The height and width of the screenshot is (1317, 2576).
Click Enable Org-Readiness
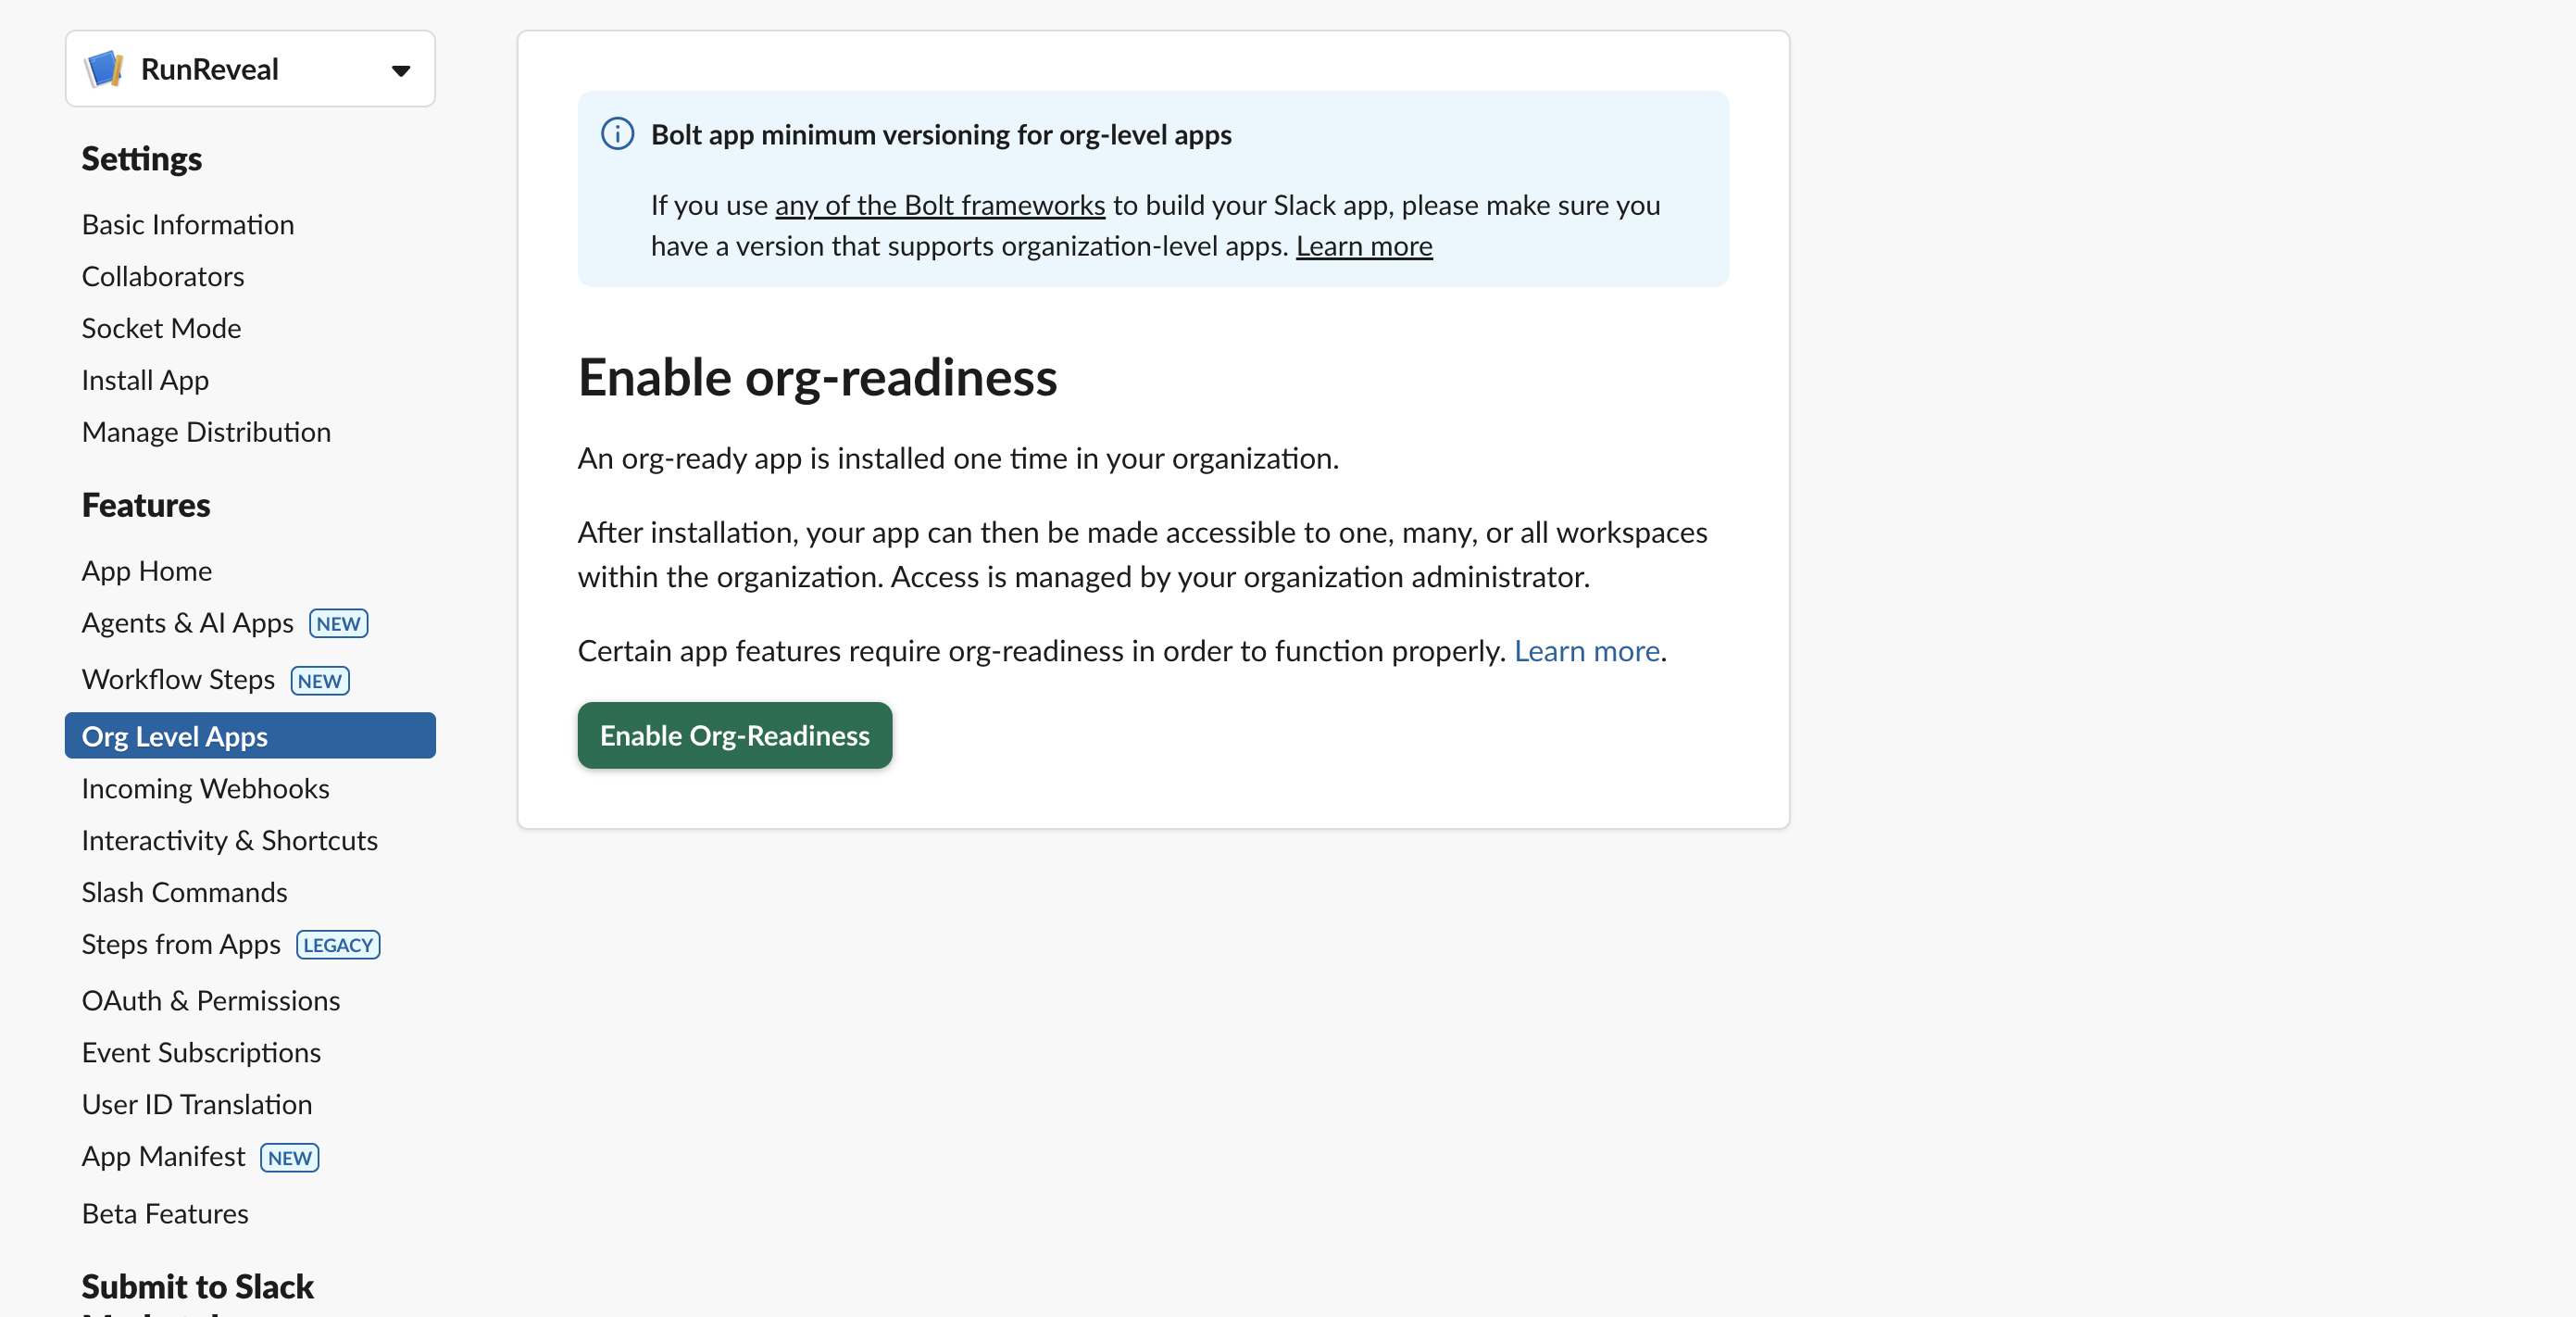tap(733, 735)
